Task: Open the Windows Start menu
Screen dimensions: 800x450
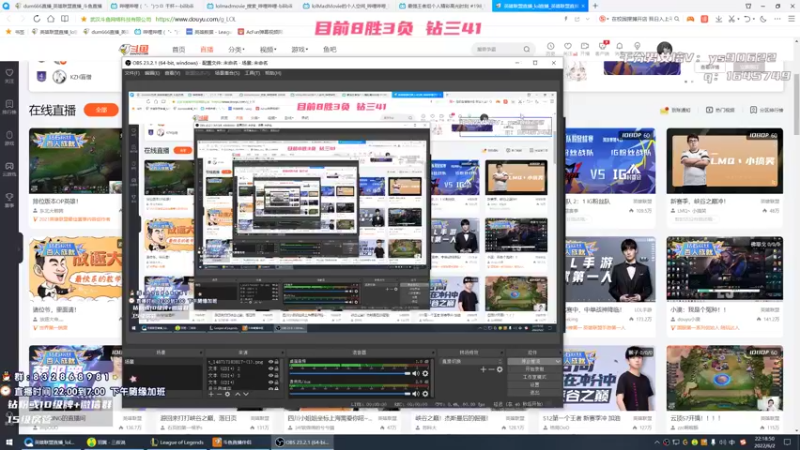Action: [9, 442]
